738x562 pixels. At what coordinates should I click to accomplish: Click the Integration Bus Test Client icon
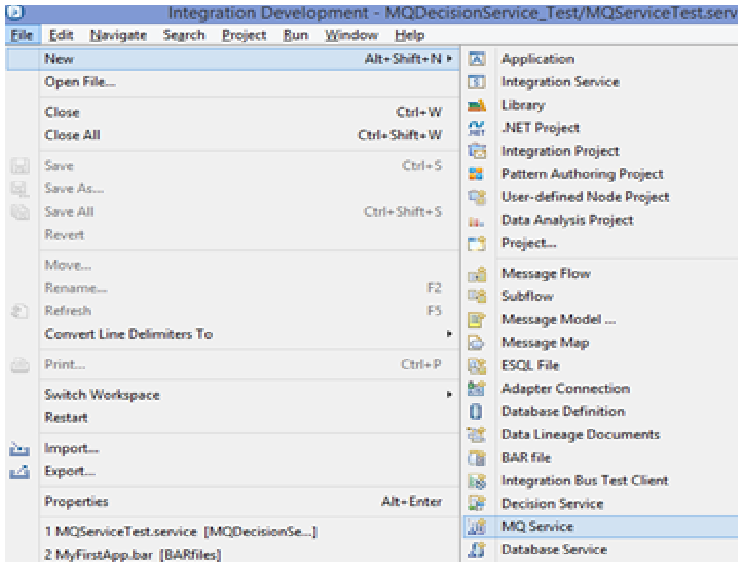477,481
